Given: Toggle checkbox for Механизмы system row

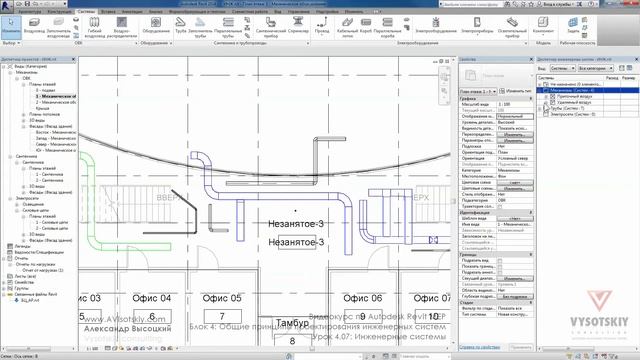Looking at the screenshot, I should click(546, 90).
